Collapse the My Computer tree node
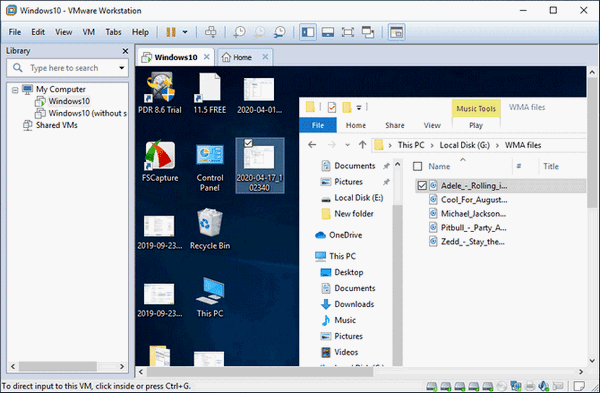 click(15, 90)
